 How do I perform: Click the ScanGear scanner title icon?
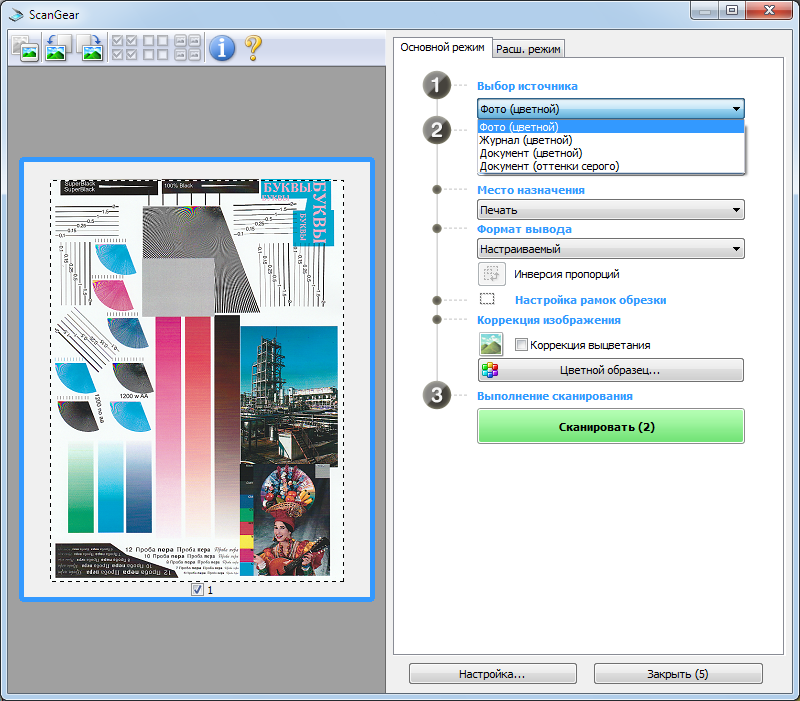[16, 15]
